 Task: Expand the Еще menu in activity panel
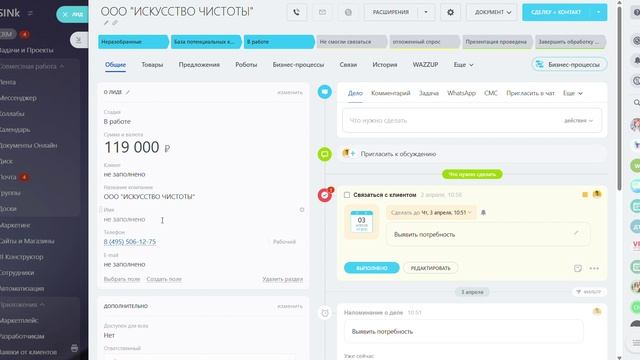click(573, 93)
